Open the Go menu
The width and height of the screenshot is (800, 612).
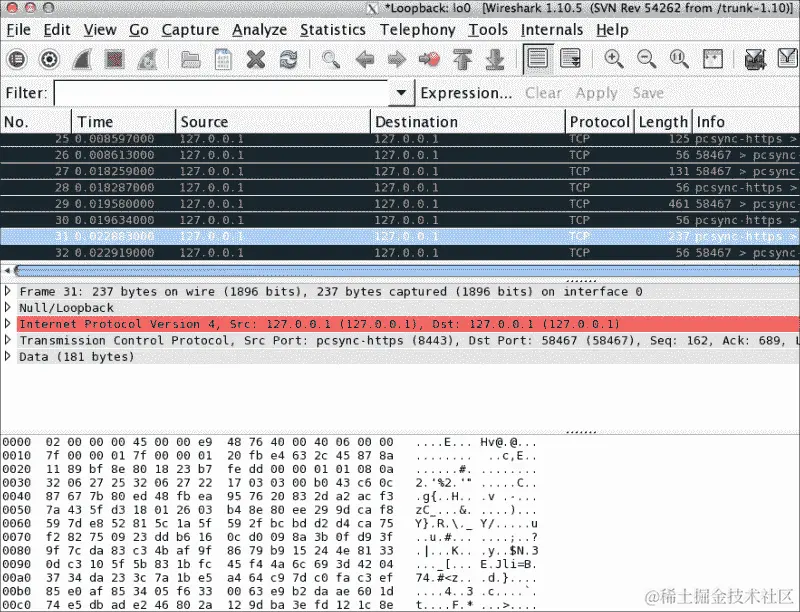click(139, 30)
